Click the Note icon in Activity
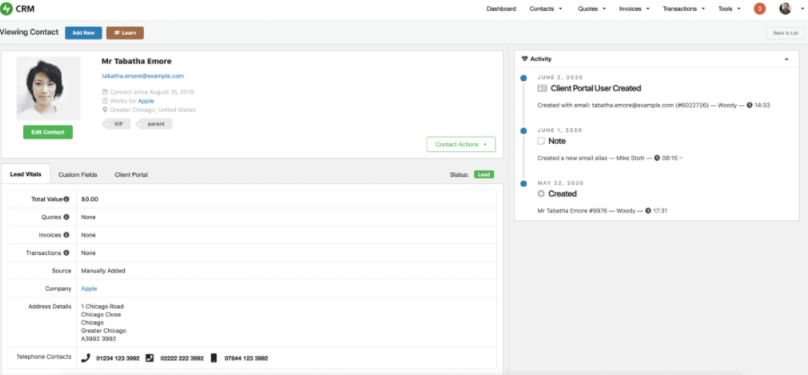Viewport: 808px width, 375px height. point(541,141)
